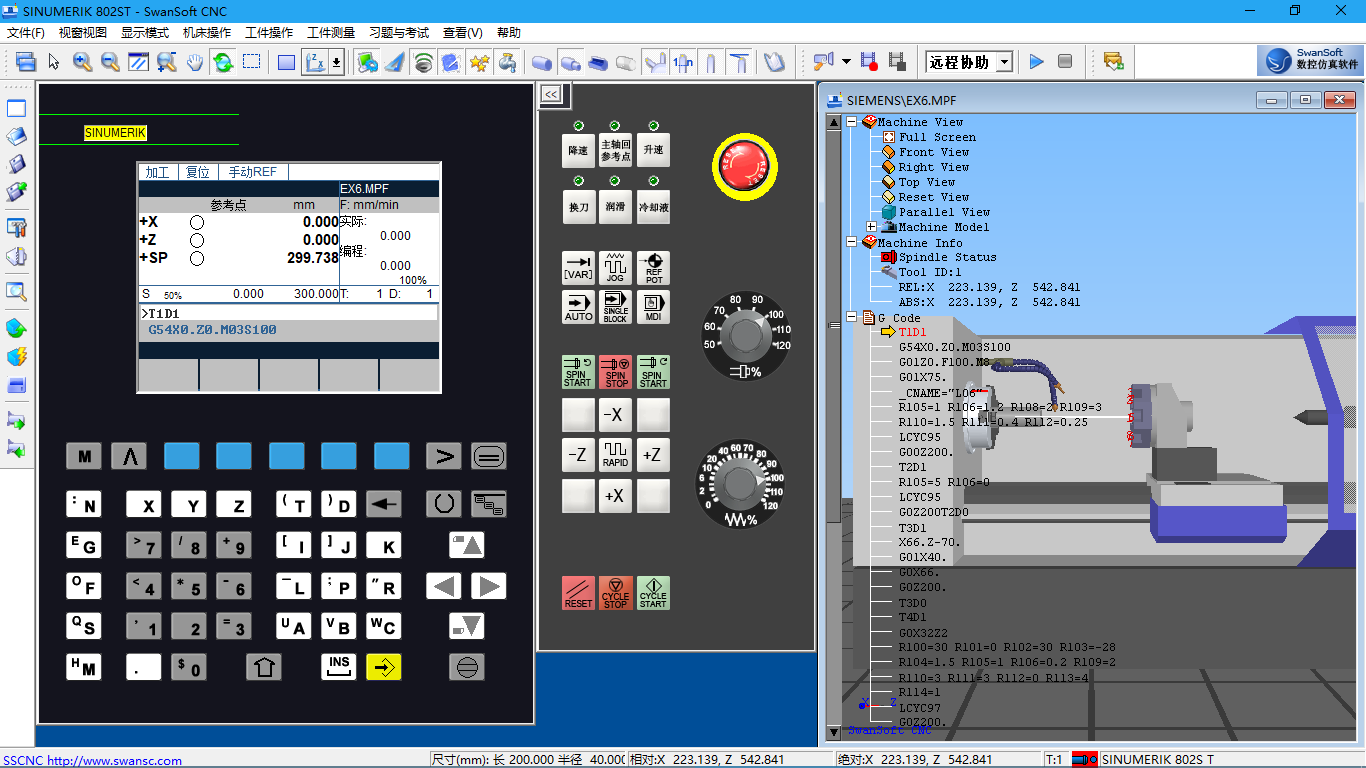This screenshot has height=768, width=1366.
Task: Click the 降速 button
Action: click(x=578, y=150)
